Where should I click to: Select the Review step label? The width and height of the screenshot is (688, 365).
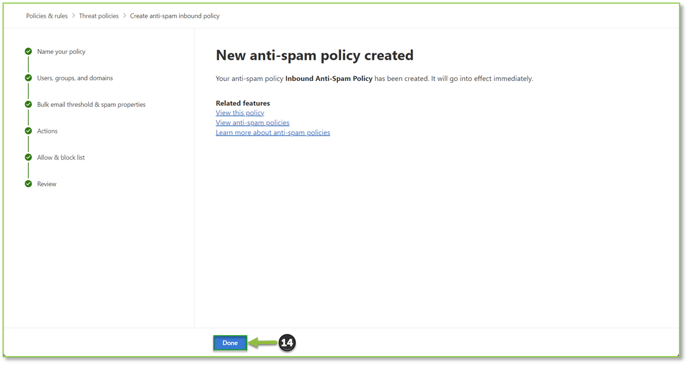pos(47,184)
